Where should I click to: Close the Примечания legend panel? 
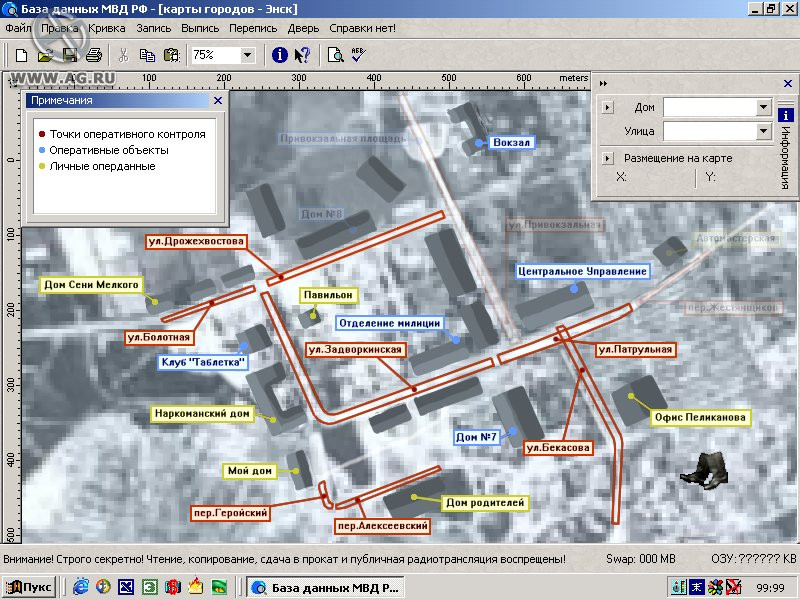pyautogui.click(x=218, y=101)
